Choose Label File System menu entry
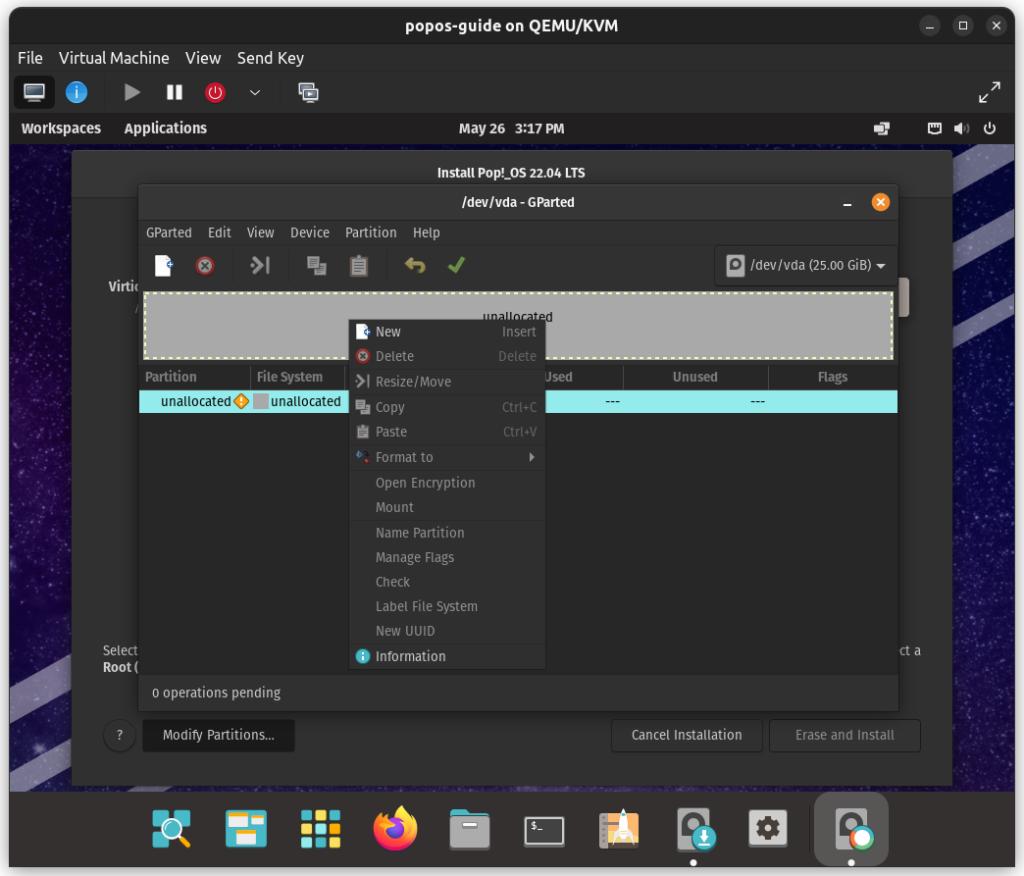The height and width of the screenshot is (876, 1024). [447, 606]
